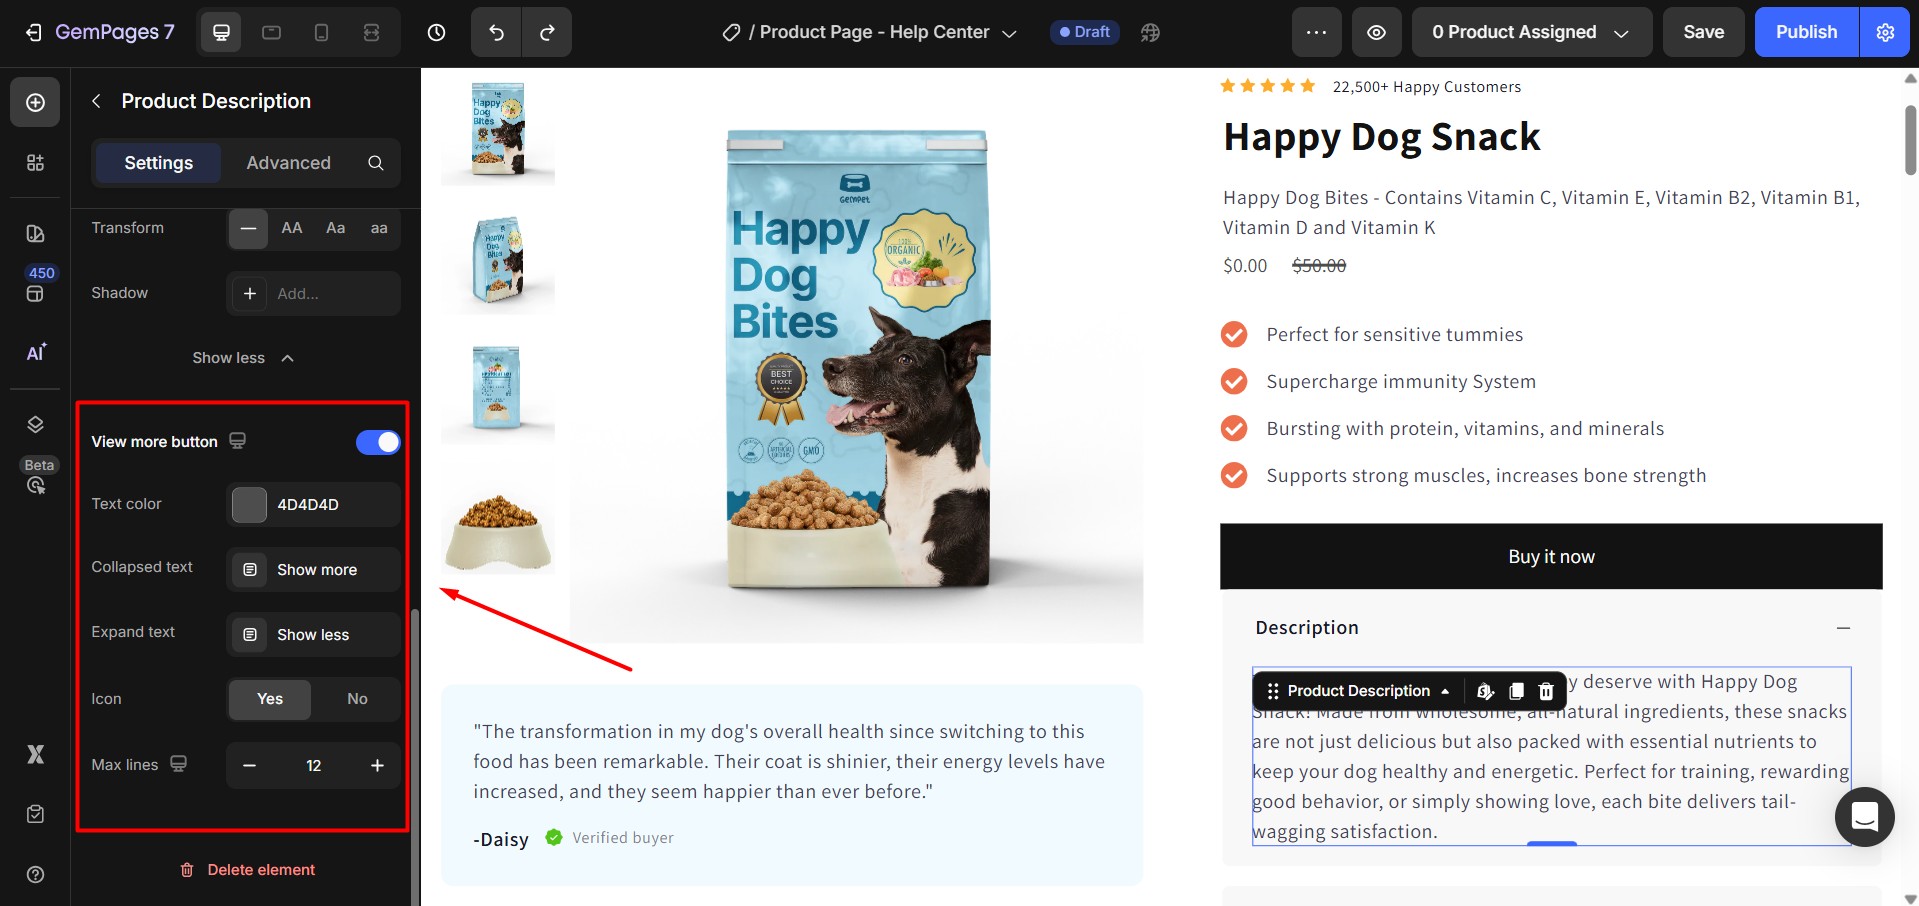Image resolution: width=1919 pixels, height=906 pixels.
Task: Select the AI assistant tool in sidebar
Action: 35,353
